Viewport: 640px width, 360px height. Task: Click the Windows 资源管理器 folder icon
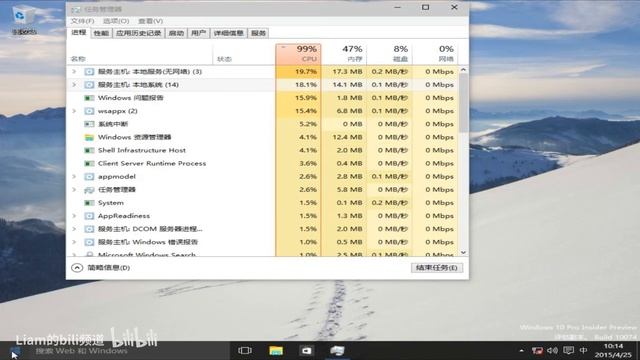pos(89,137)
